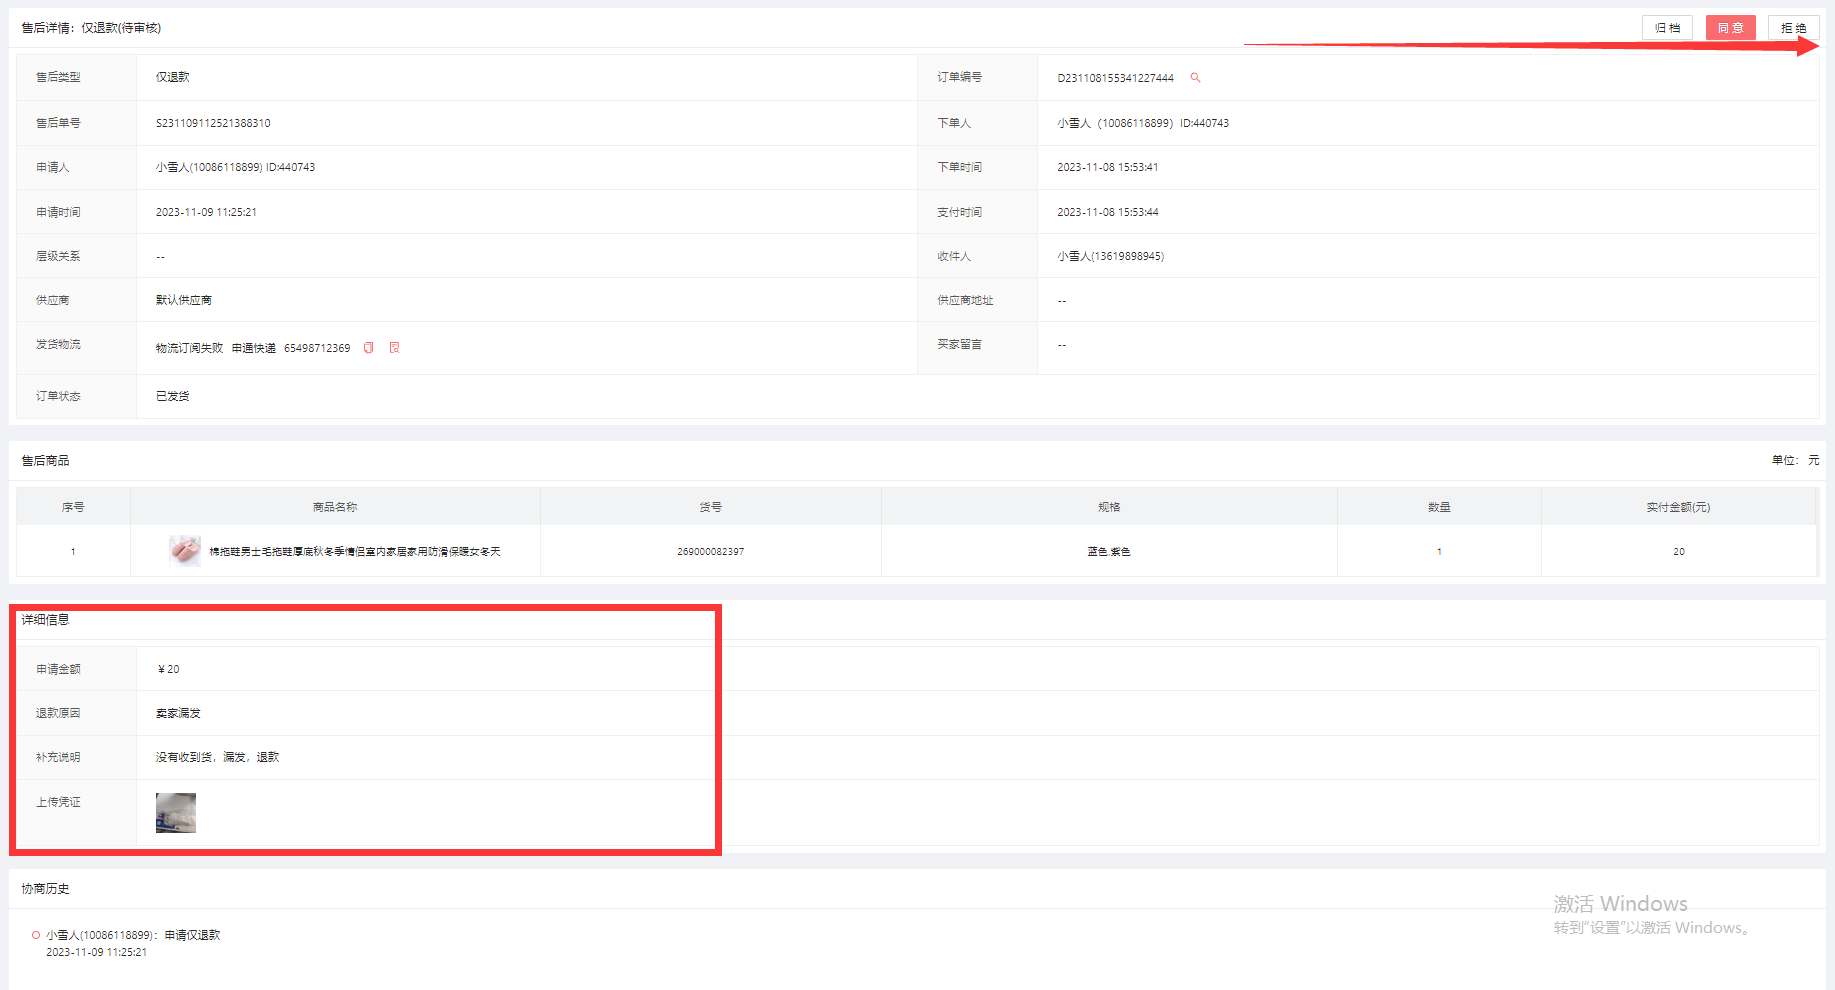Click the 申请仅退款 history entry

tap(192, 935)
